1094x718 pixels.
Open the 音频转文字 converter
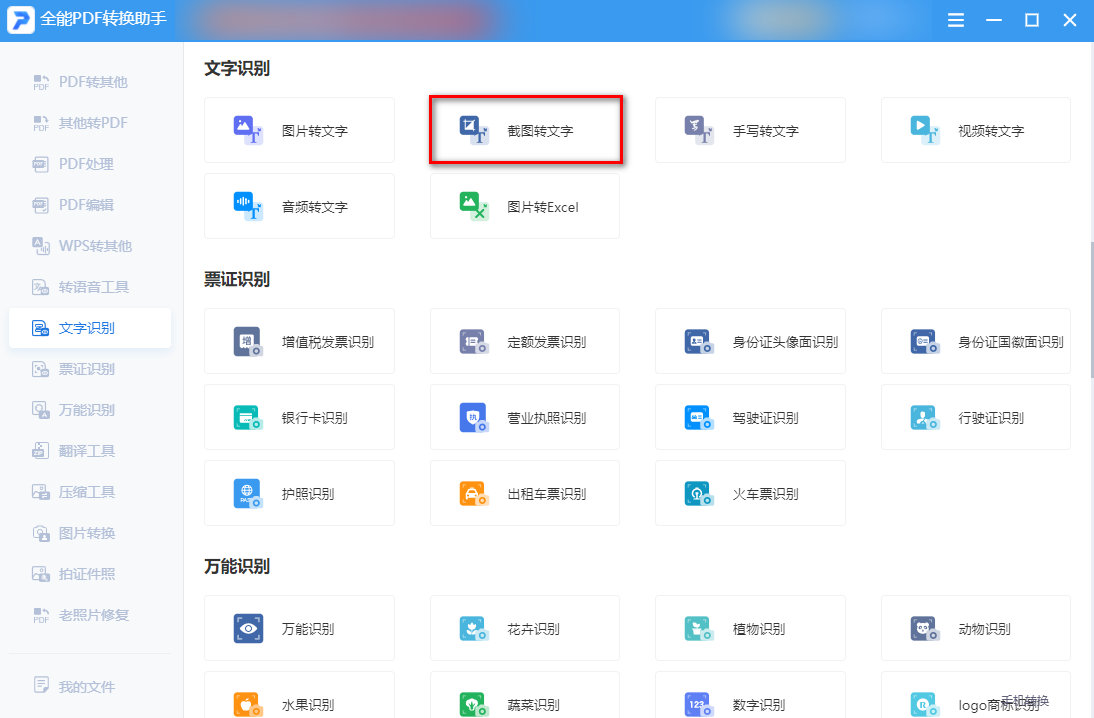(299, 206)
